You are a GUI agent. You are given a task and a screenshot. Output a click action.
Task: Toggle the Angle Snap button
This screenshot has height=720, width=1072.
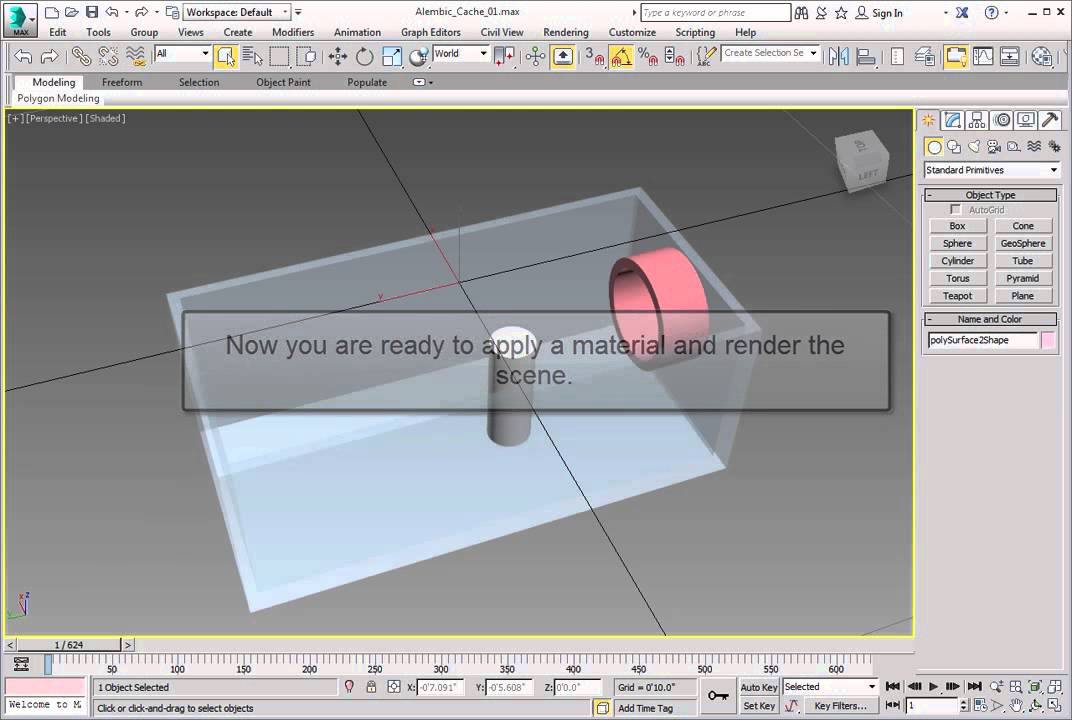(621, 56)
